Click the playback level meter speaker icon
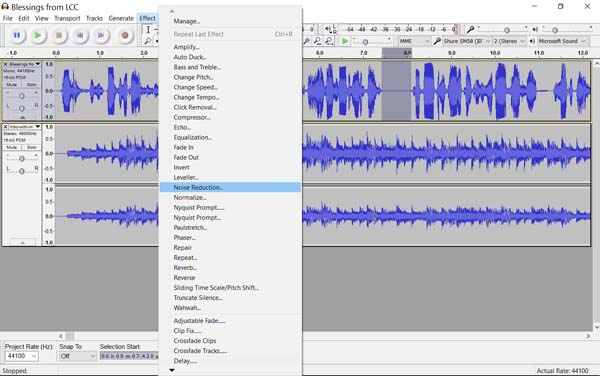The height and width of the screenshot is (376, 600). click(x=328, y=29)
